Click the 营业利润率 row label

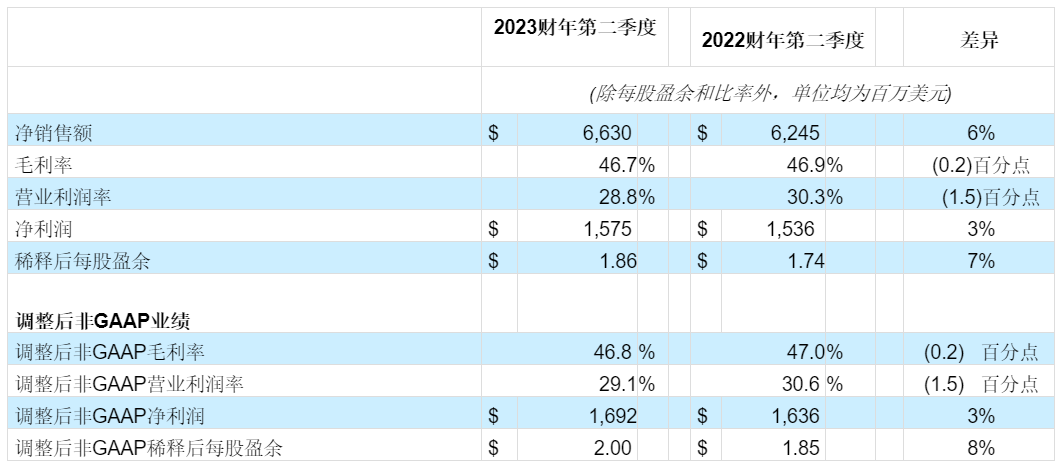click(61, 197)
